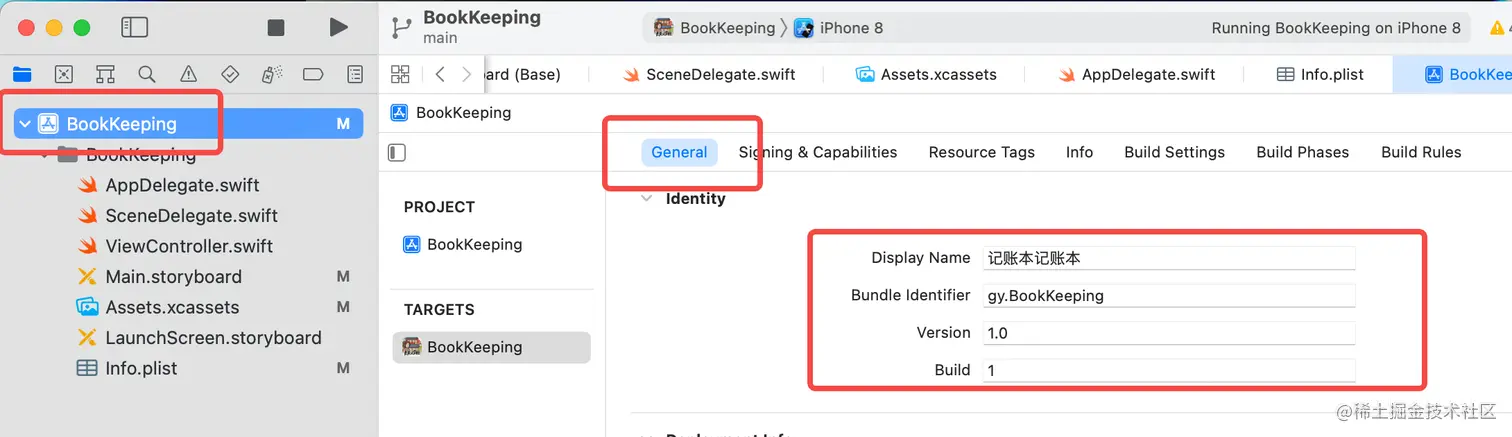This screenshot has width=1512, height=437.
Task: Open the related items grid menu
Action: (400, 74)
